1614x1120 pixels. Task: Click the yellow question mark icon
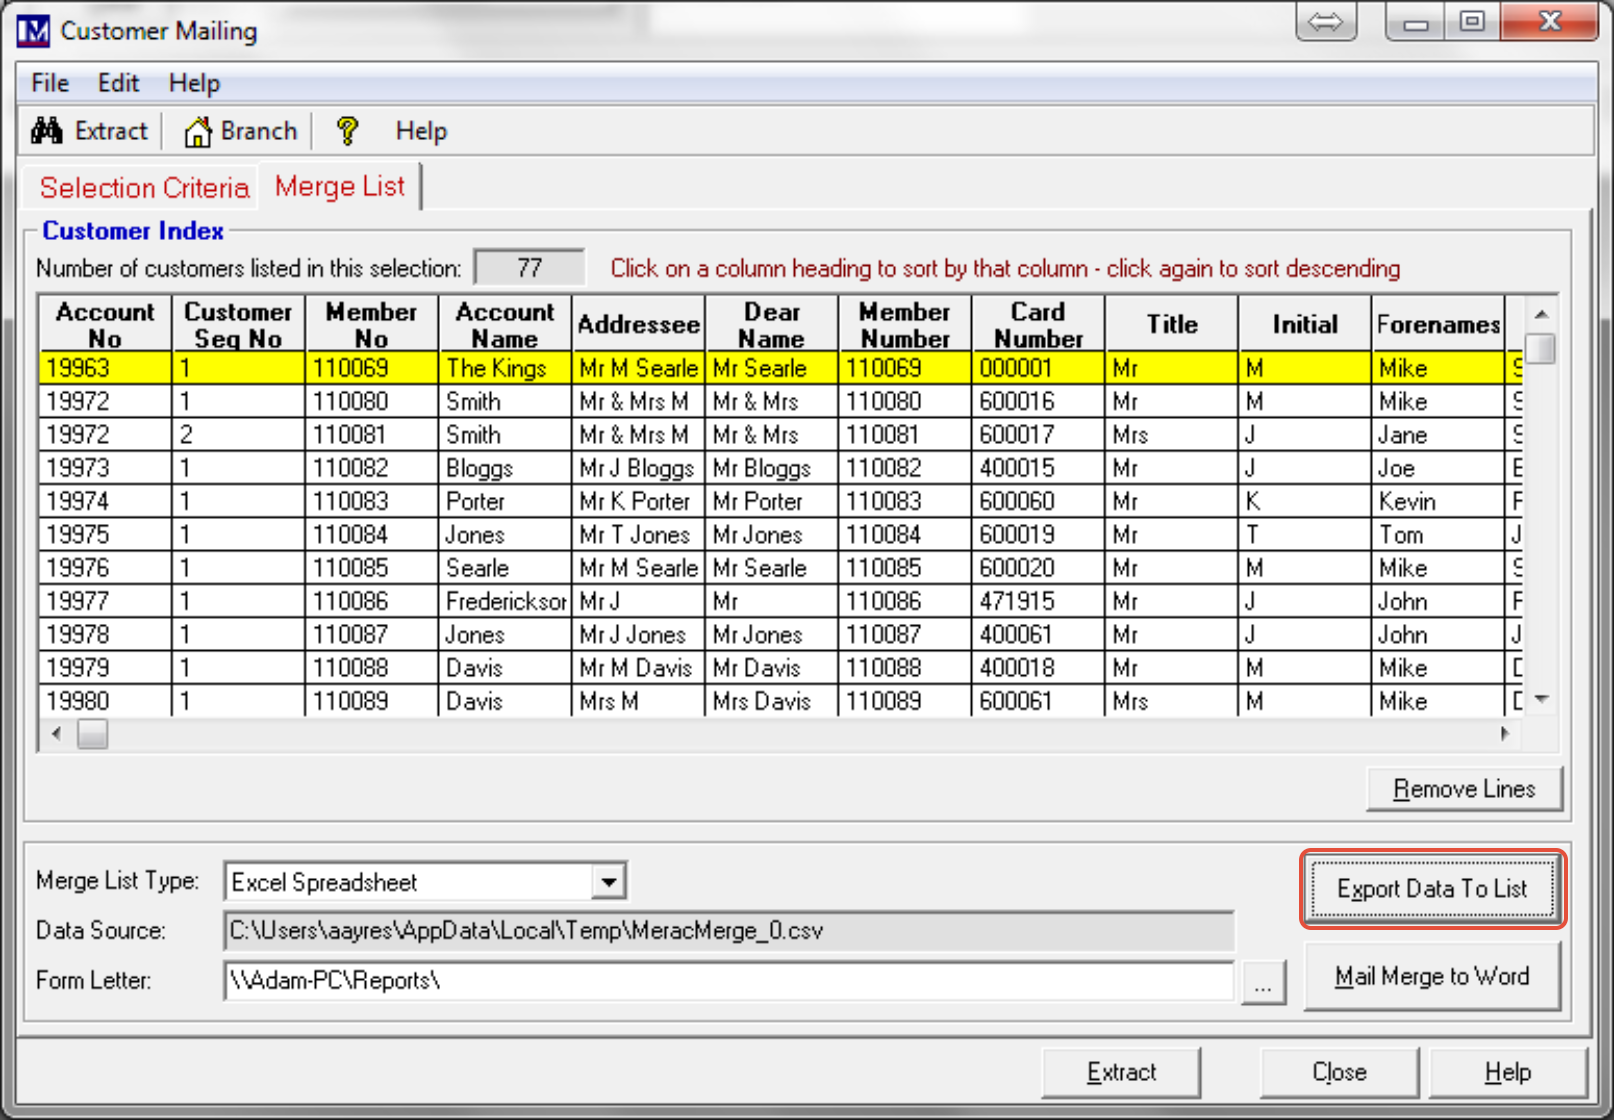point(347,131)
